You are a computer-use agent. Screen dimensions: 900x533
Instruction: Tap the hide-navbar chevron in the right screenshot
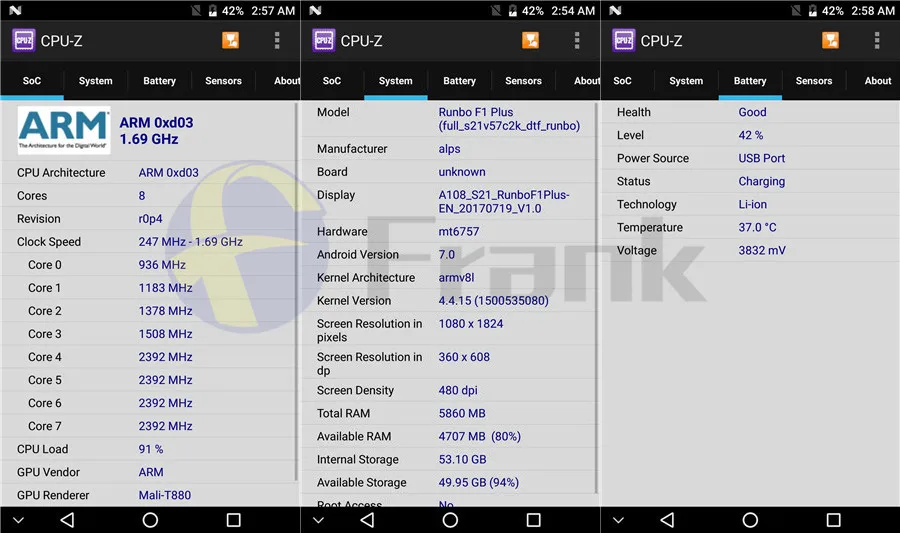618,520
